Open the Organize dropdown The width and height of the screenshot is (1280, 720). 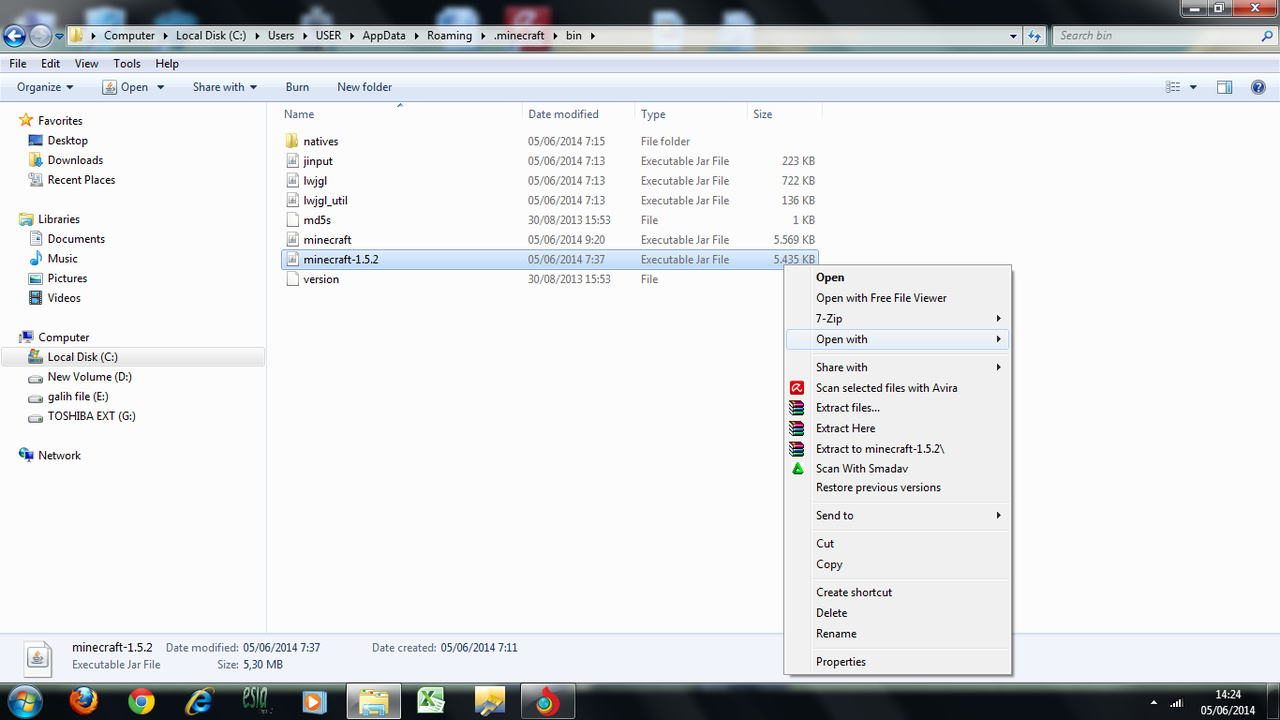[45, 87]
